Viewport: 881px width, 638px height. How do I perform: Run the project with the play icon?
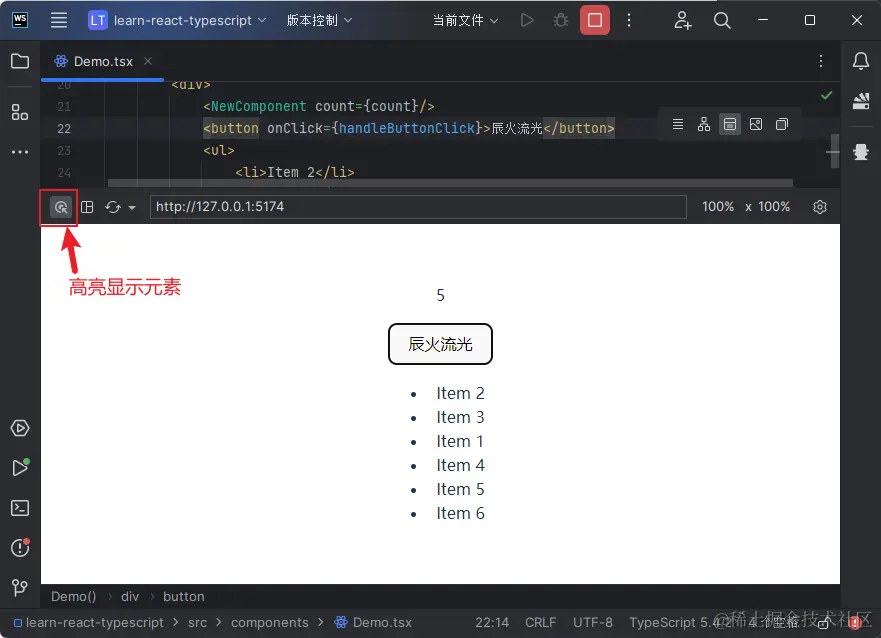tap(527, 20)
